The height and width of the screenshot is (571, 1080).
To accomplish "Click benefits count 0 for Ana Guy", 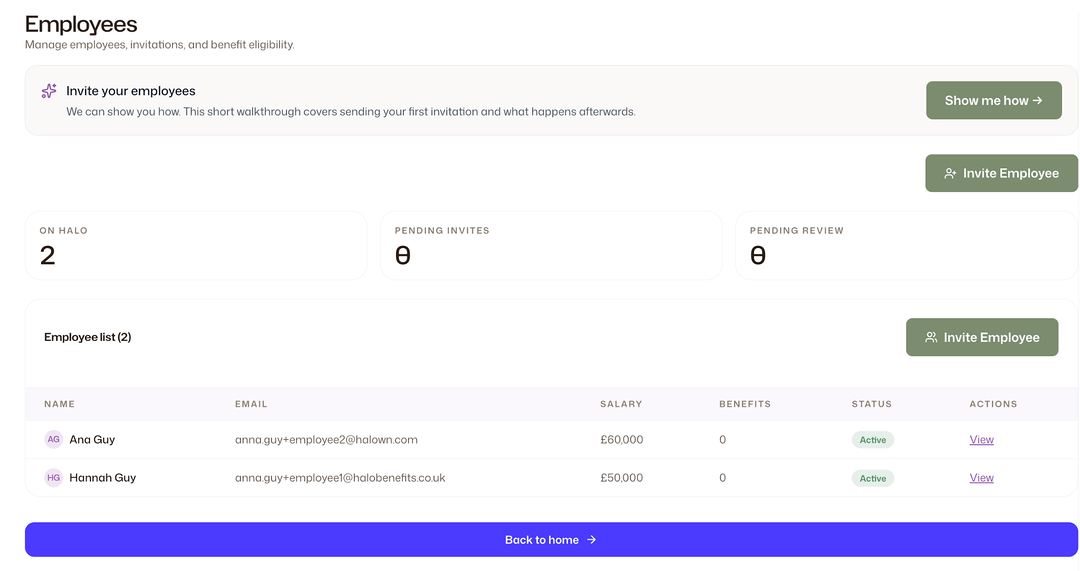I will tap(722, 439).
